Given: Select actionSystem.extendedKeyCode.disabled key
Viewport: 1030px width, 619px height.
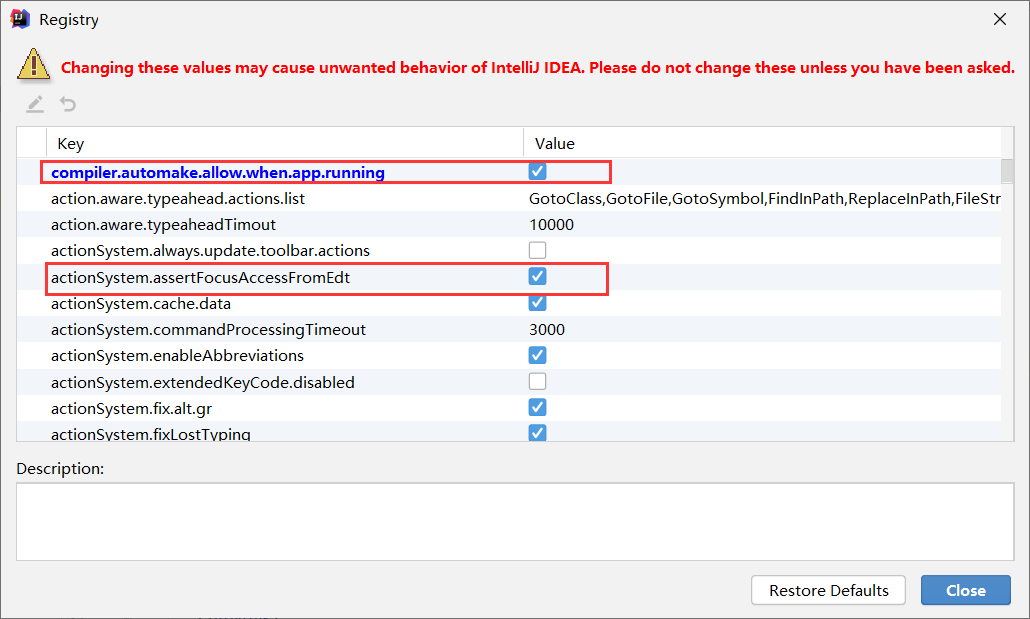Looking at the screenshot, I should pos(202,382).
